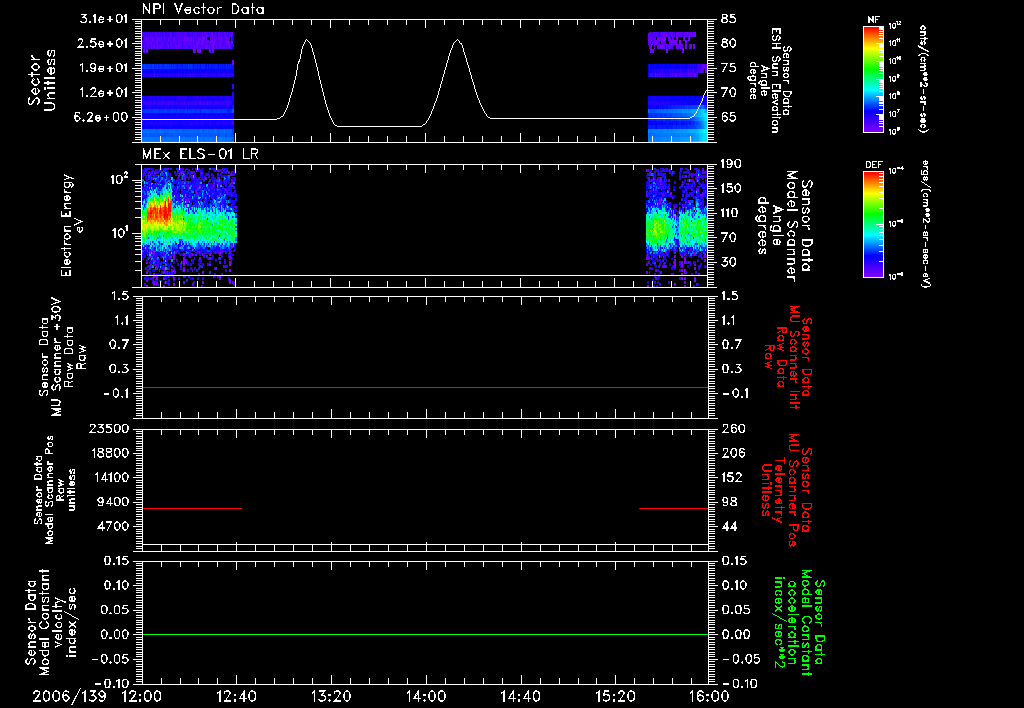1024x708 pixels.
Task: Click the right-side NPI sector data block
Action: (678, 86)
